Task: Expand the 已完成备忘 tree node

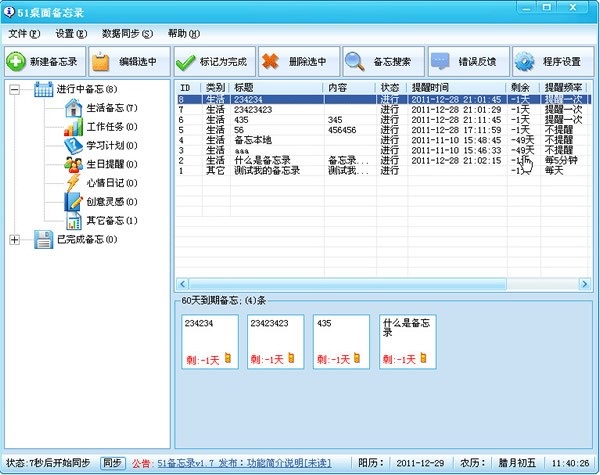Action: pos(15,240)
